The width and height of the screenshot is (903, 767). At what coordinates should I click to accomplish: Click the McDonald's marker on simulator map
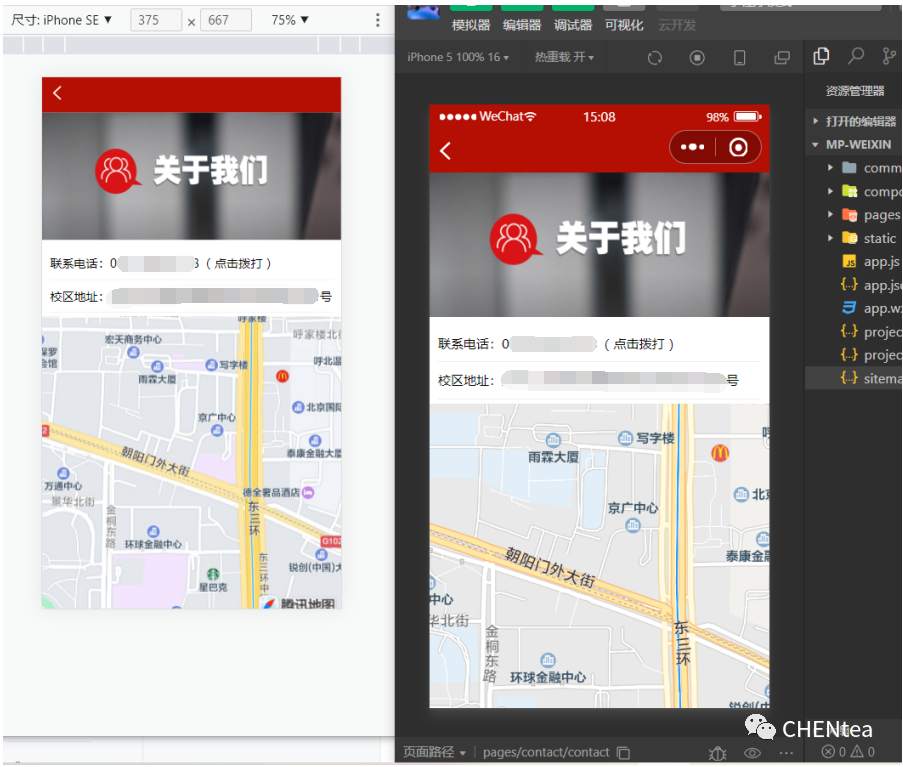720,453
